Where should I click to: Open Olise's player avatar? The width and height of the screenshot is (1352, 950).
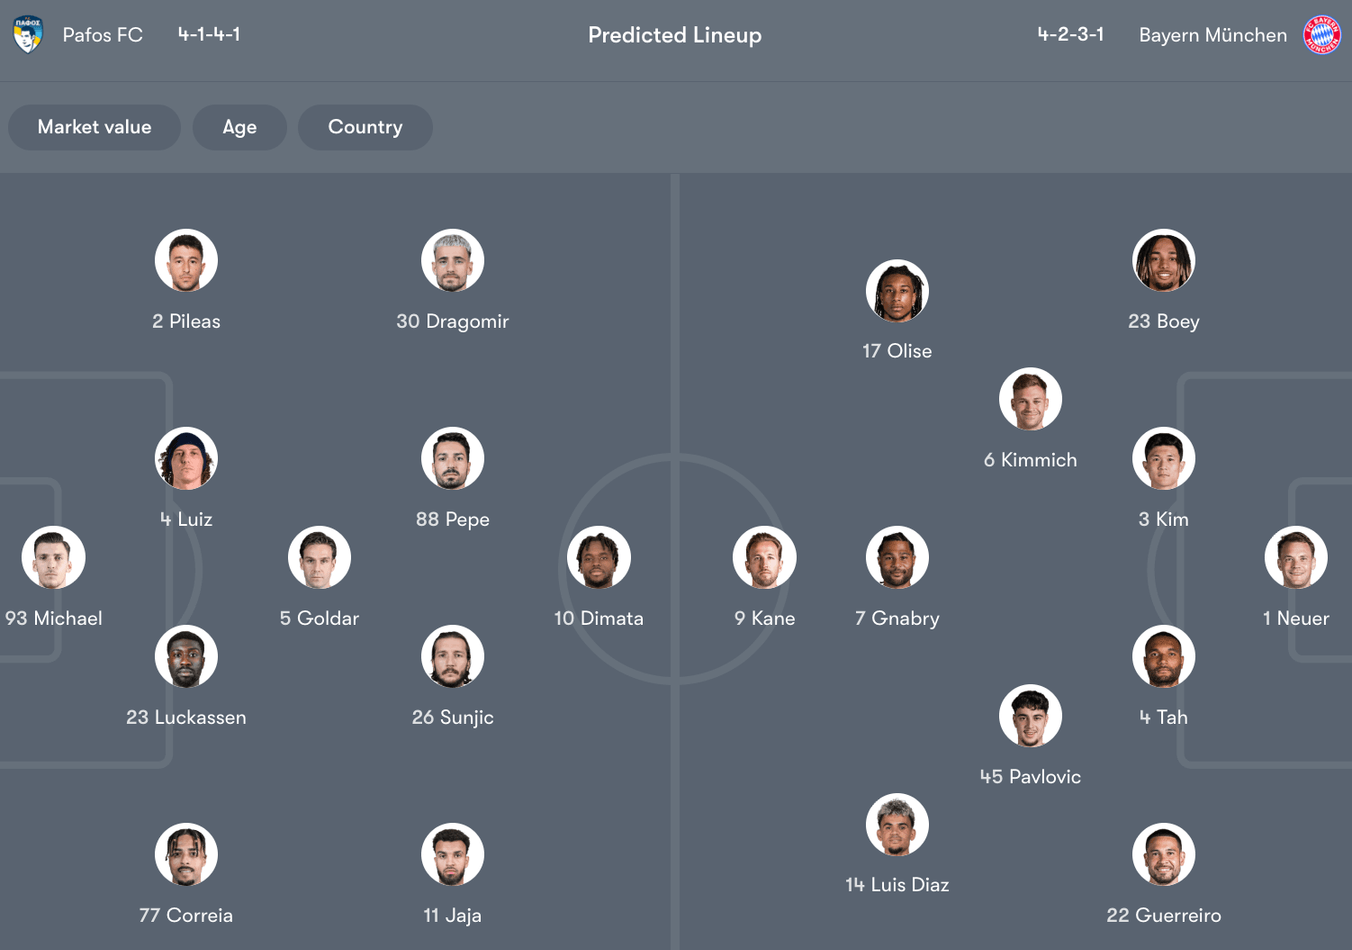(897, 291)
